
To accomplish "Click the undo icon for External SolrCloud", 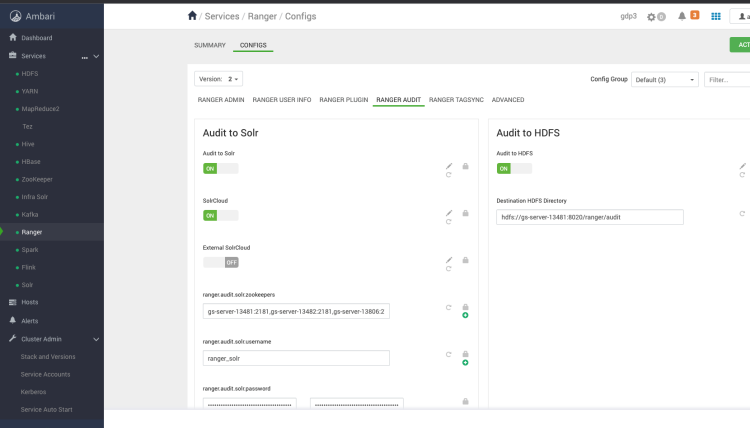I will (x=449, y=269).
